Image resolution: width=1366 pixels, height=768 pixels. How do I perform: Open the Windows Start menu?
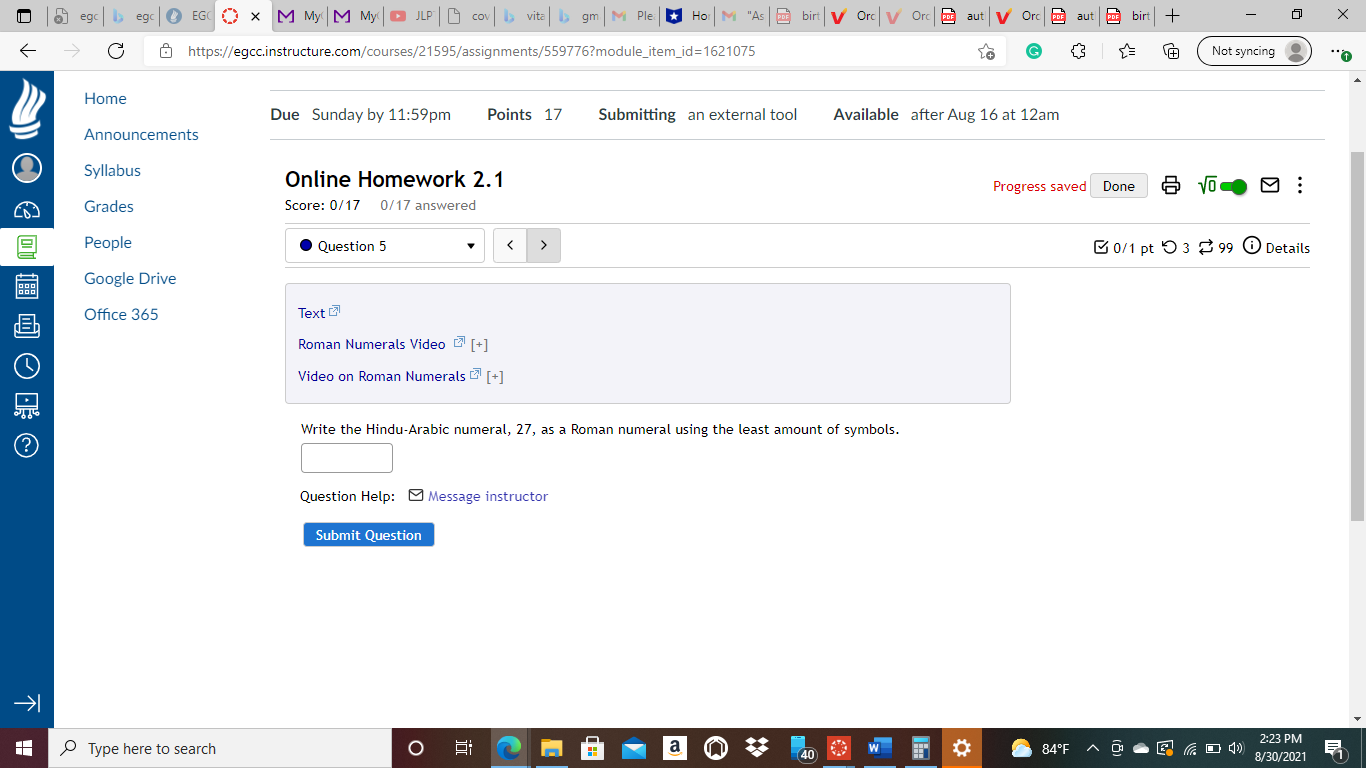tap(24, 748)
